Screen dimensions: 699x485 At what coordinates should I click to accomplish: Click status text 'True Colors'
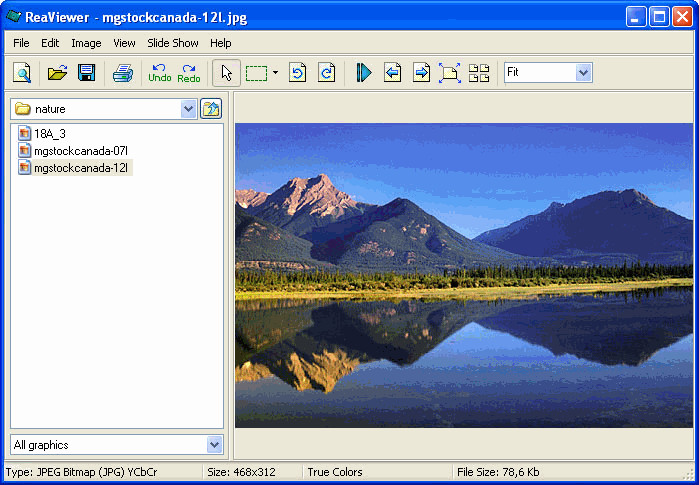(x=335, y=472)
